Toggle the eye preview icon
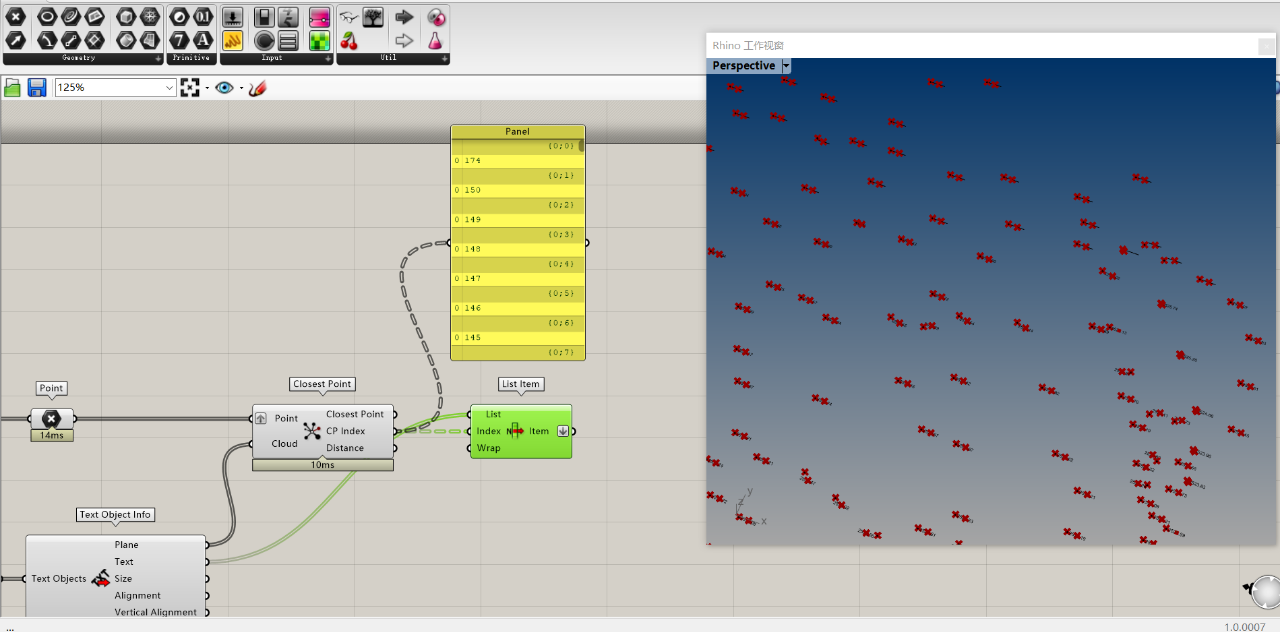Viewport: 1280px width, 632px height. coord(224,88)
